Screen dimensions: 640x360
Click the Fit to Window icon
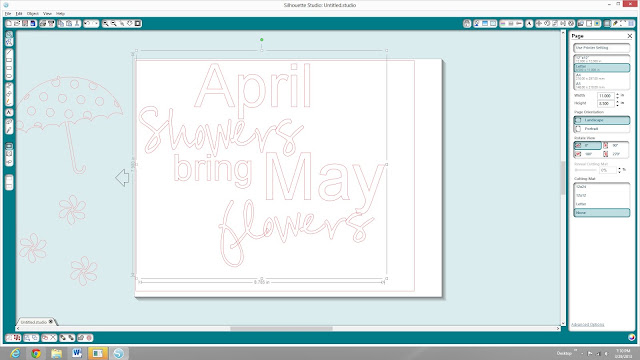138,24
